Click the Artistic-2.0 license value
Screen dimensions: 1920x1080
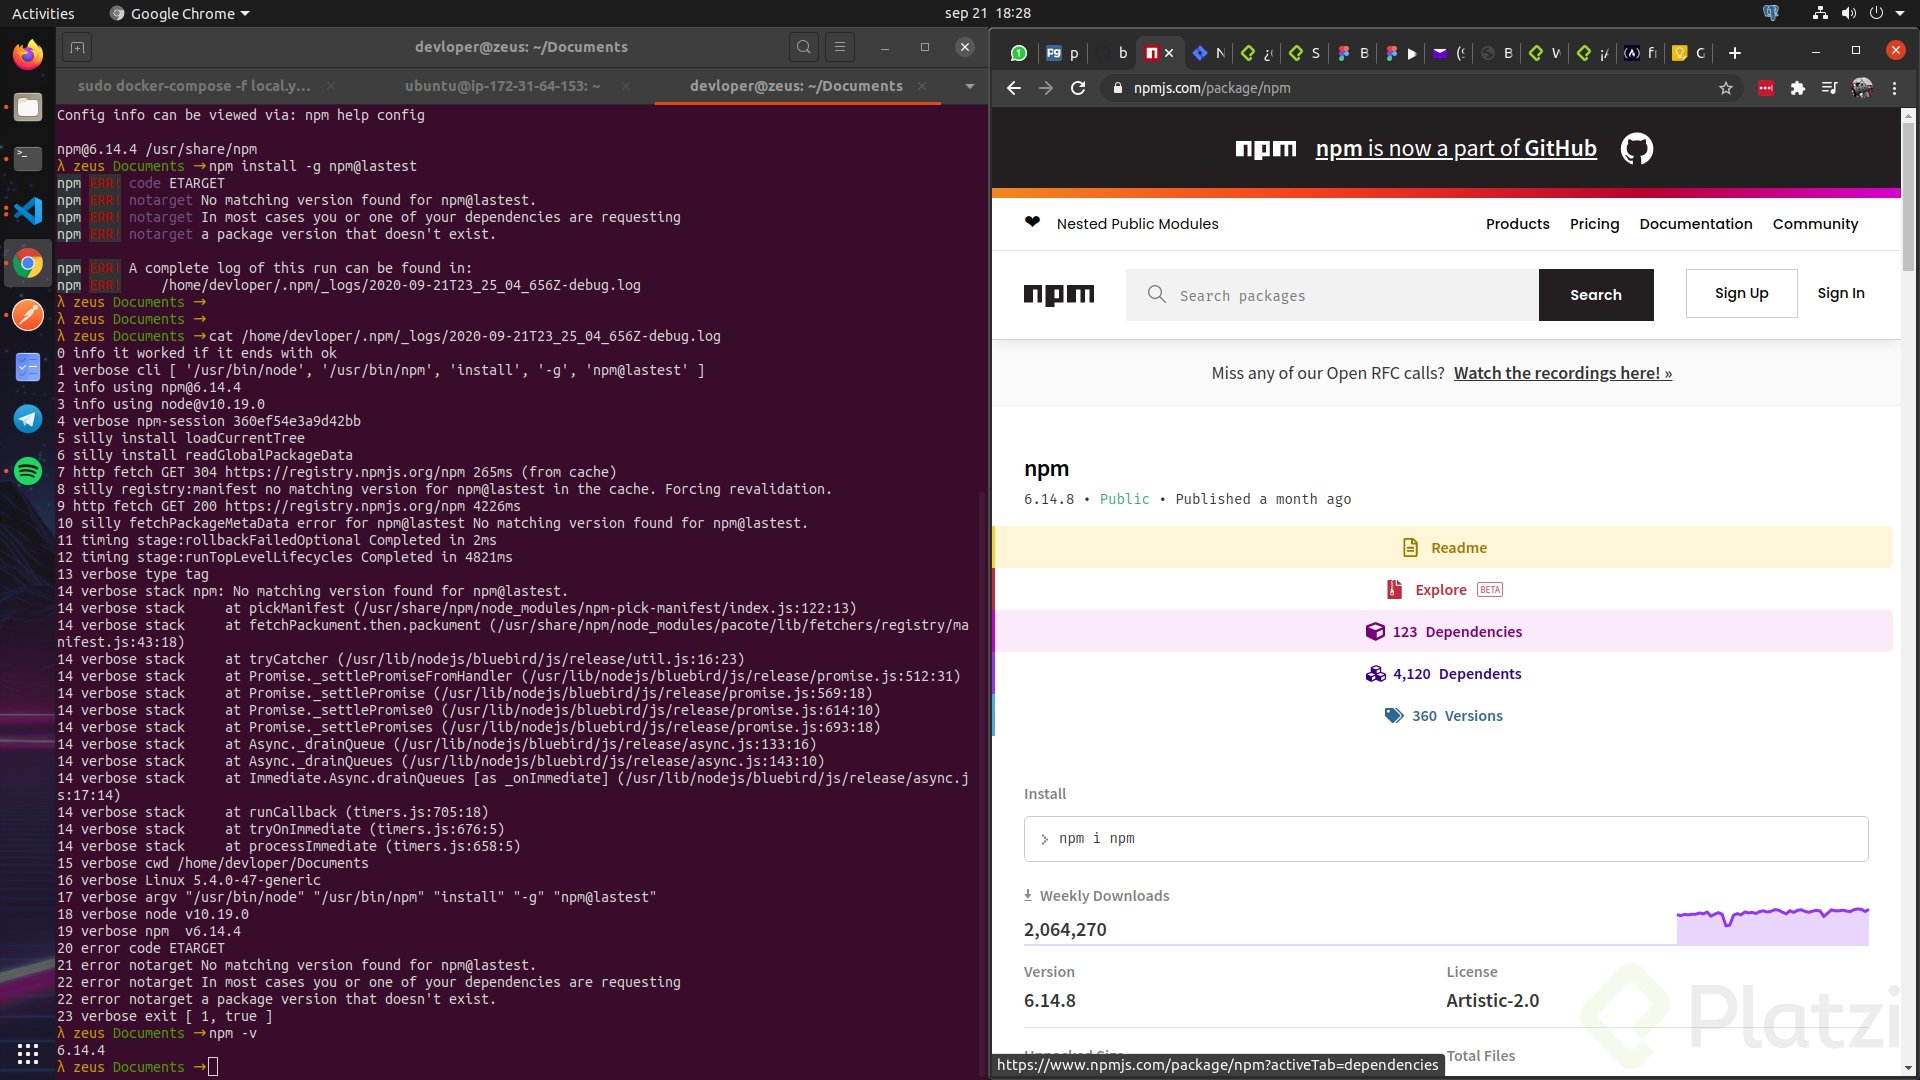1492,1000
